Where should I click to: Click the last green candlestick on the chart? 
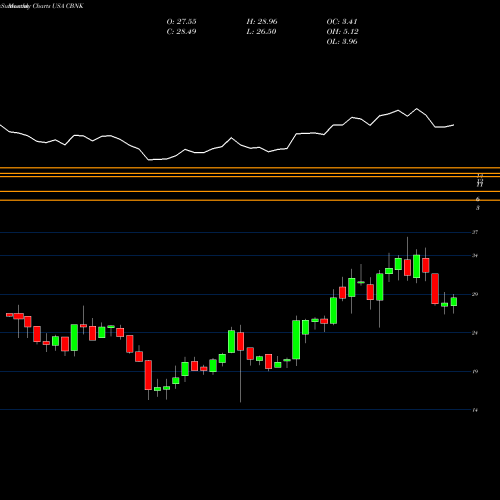(x=454, y=302)
